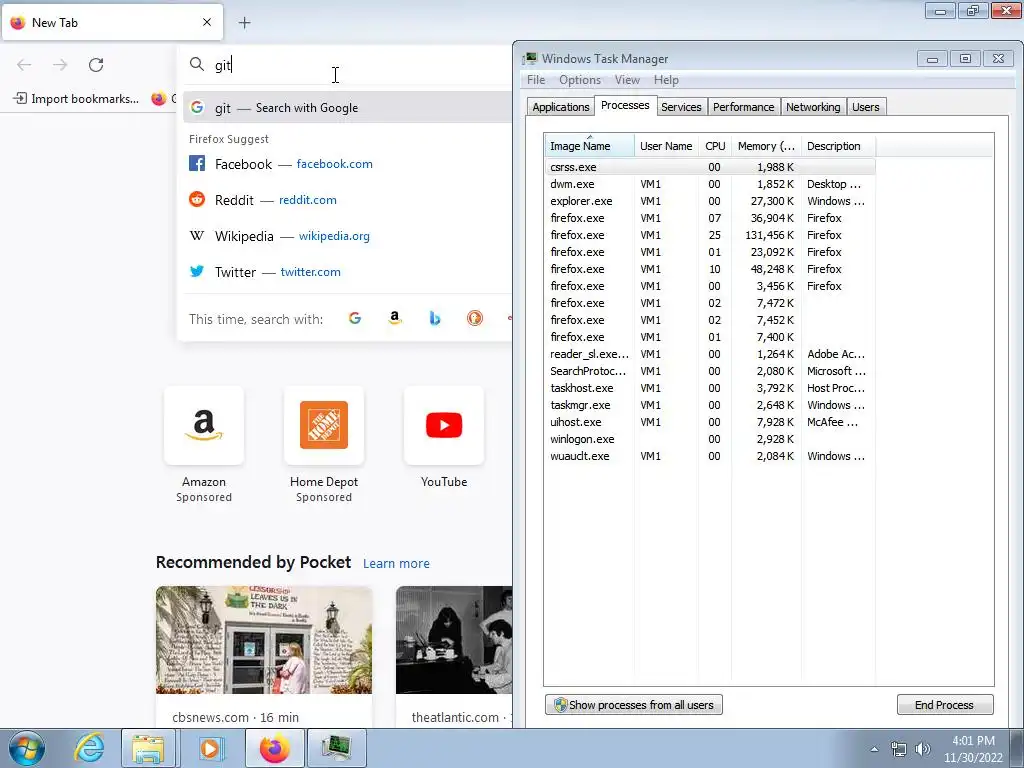The width and height of the screenshot is (1024, 768).
Task: Switch to the Networking tab
Action: click(813, 107)
